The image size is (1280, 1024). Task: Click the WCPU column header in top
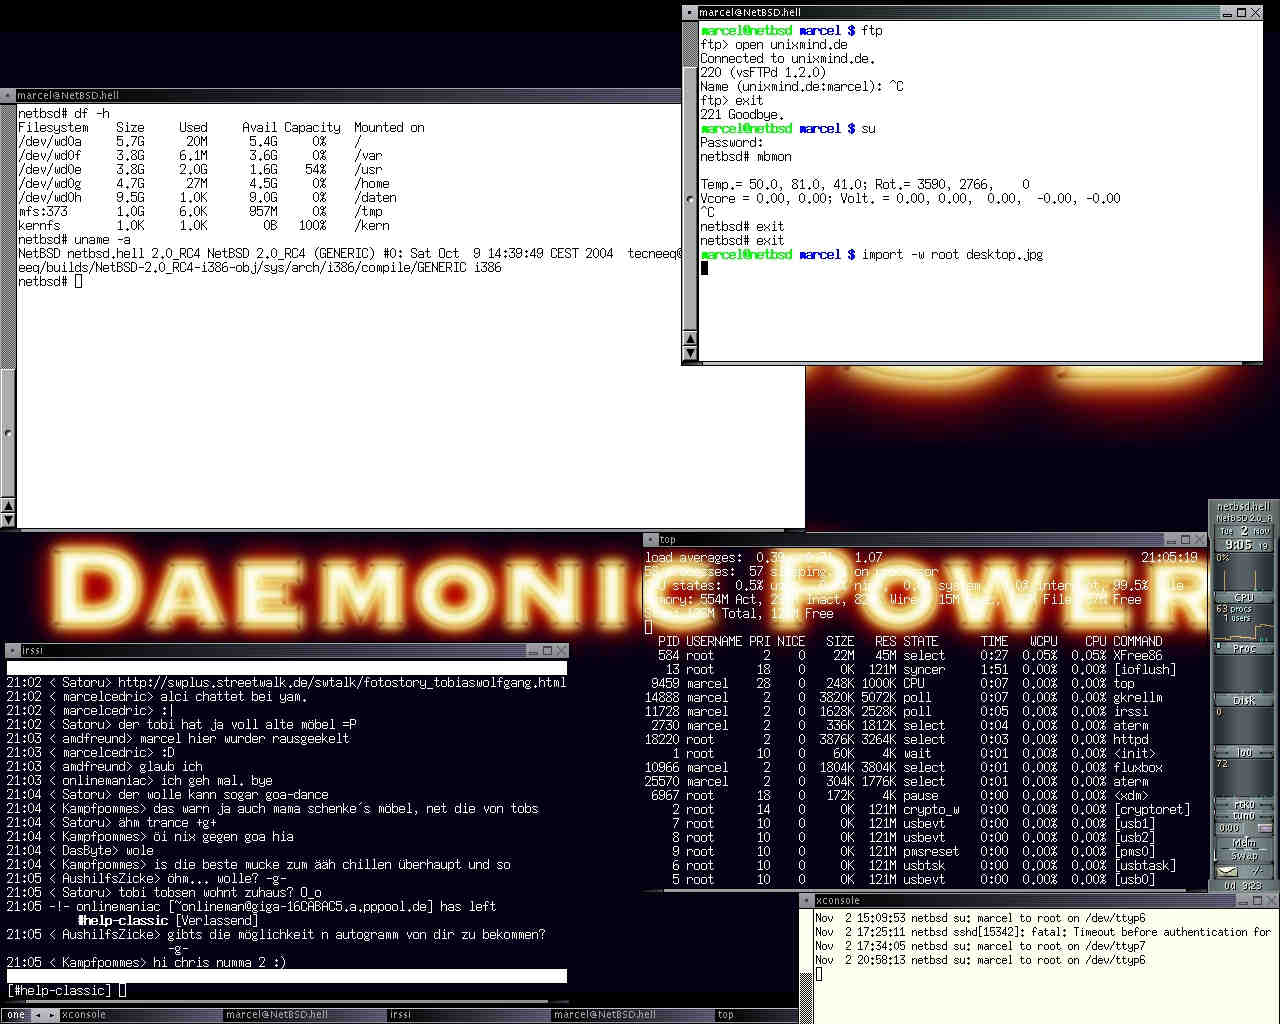1043,642
